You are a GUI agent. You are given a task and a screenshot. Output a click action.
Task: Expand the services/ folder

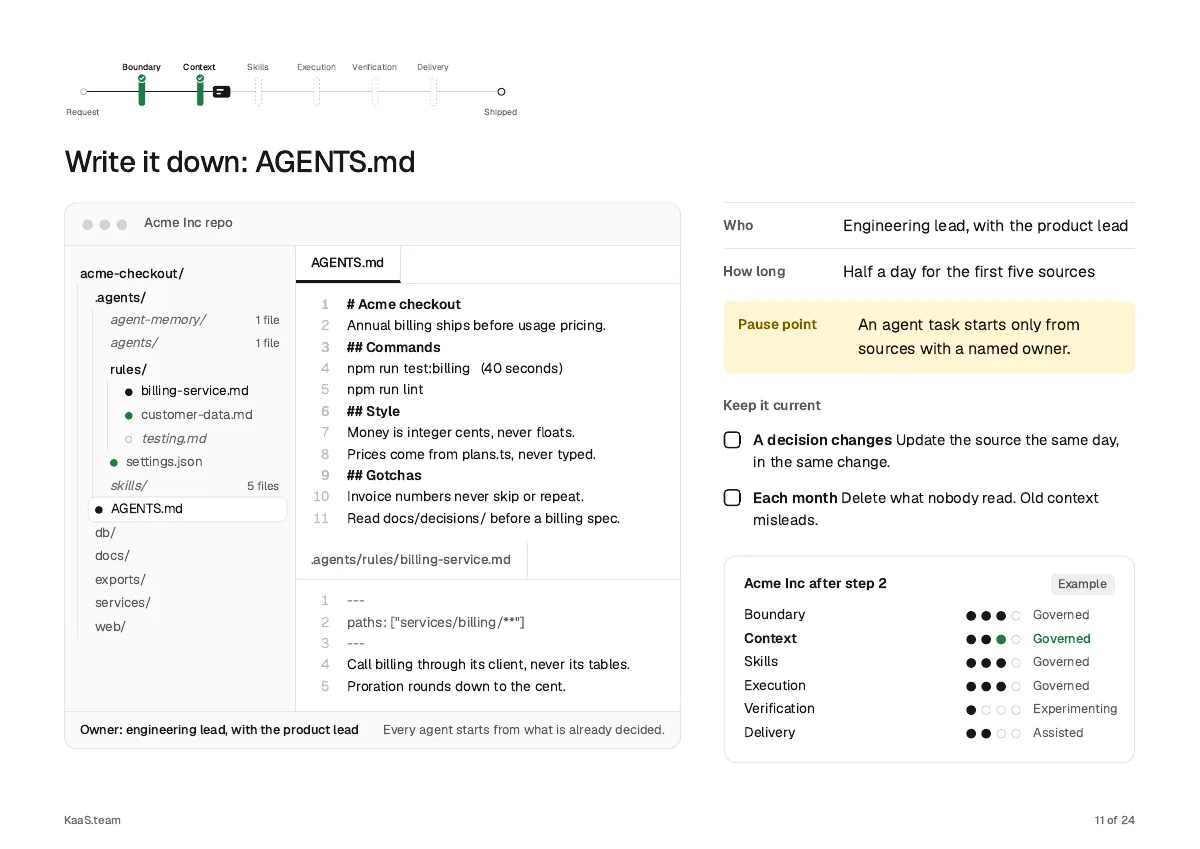tap(123, 603)
